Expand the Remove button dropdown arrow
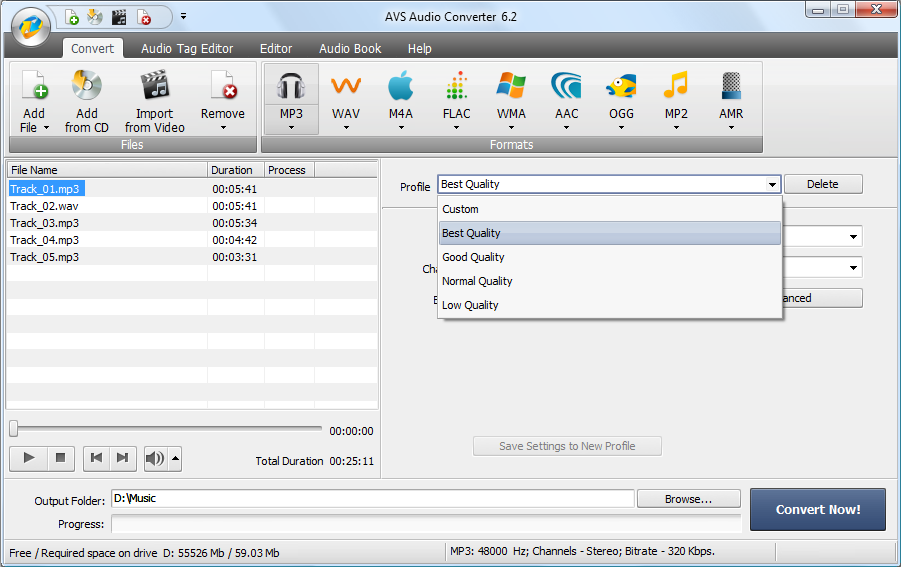This screenshot has height=567, width=901. click(223, 128)
